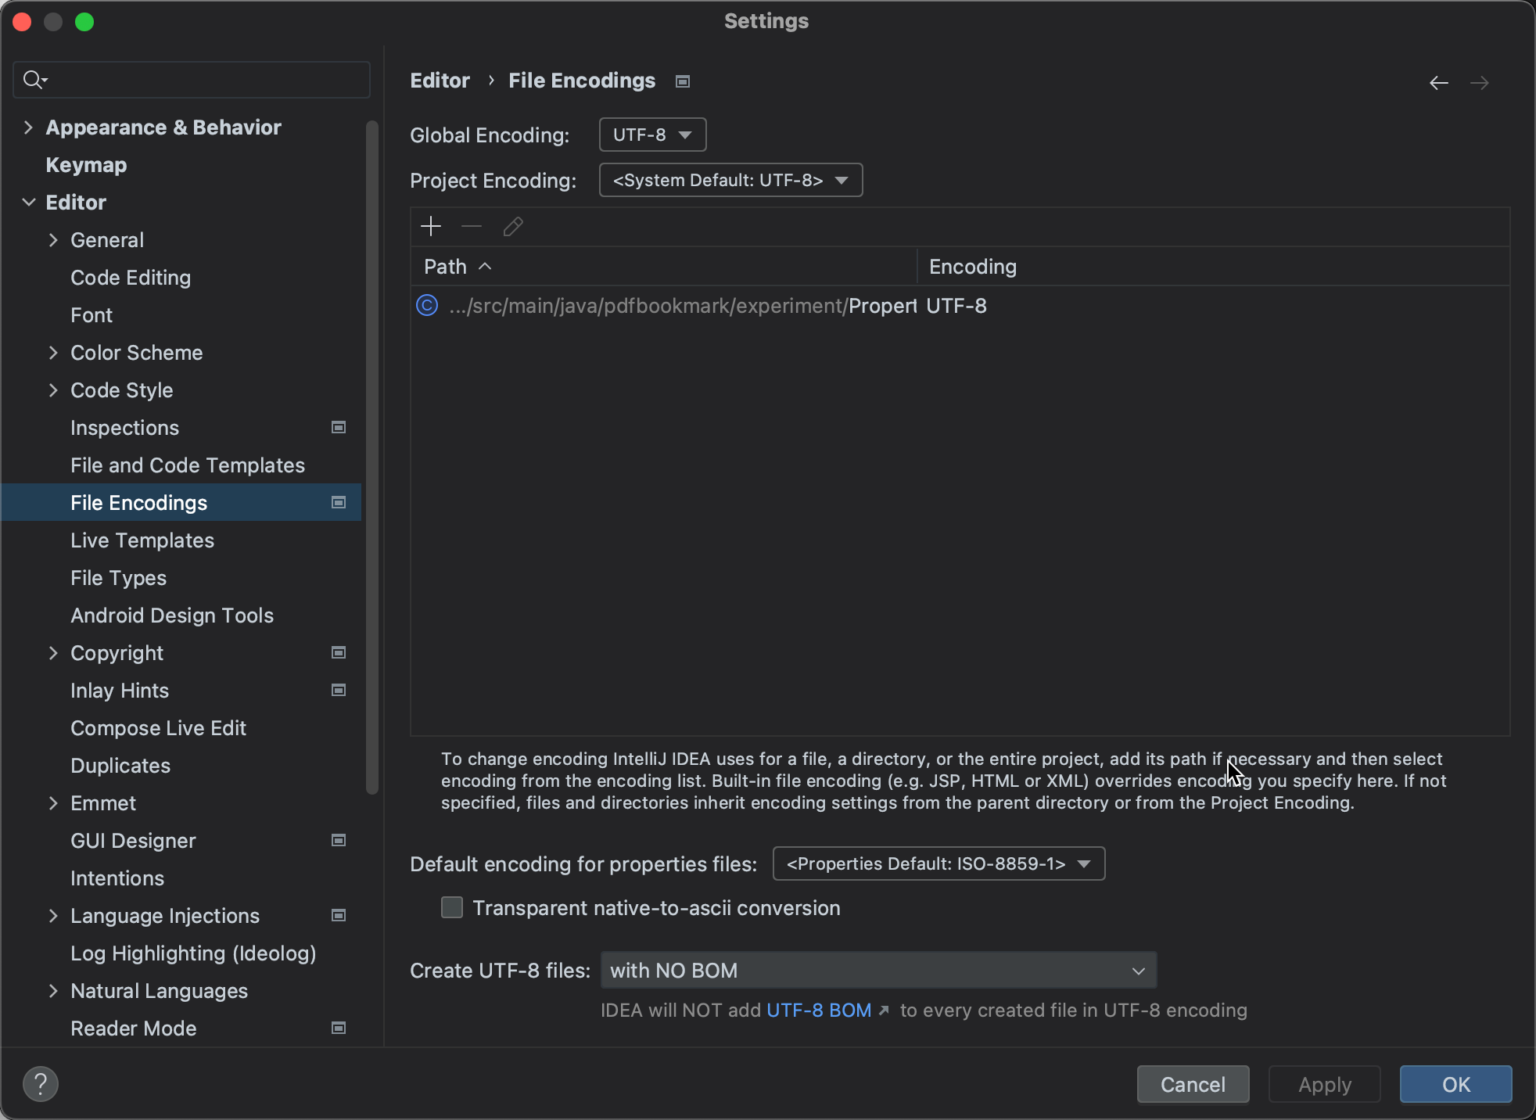Open the Global Encoding dropdown
This screenshot has width=1536, height=1120.
coord(652,134)
